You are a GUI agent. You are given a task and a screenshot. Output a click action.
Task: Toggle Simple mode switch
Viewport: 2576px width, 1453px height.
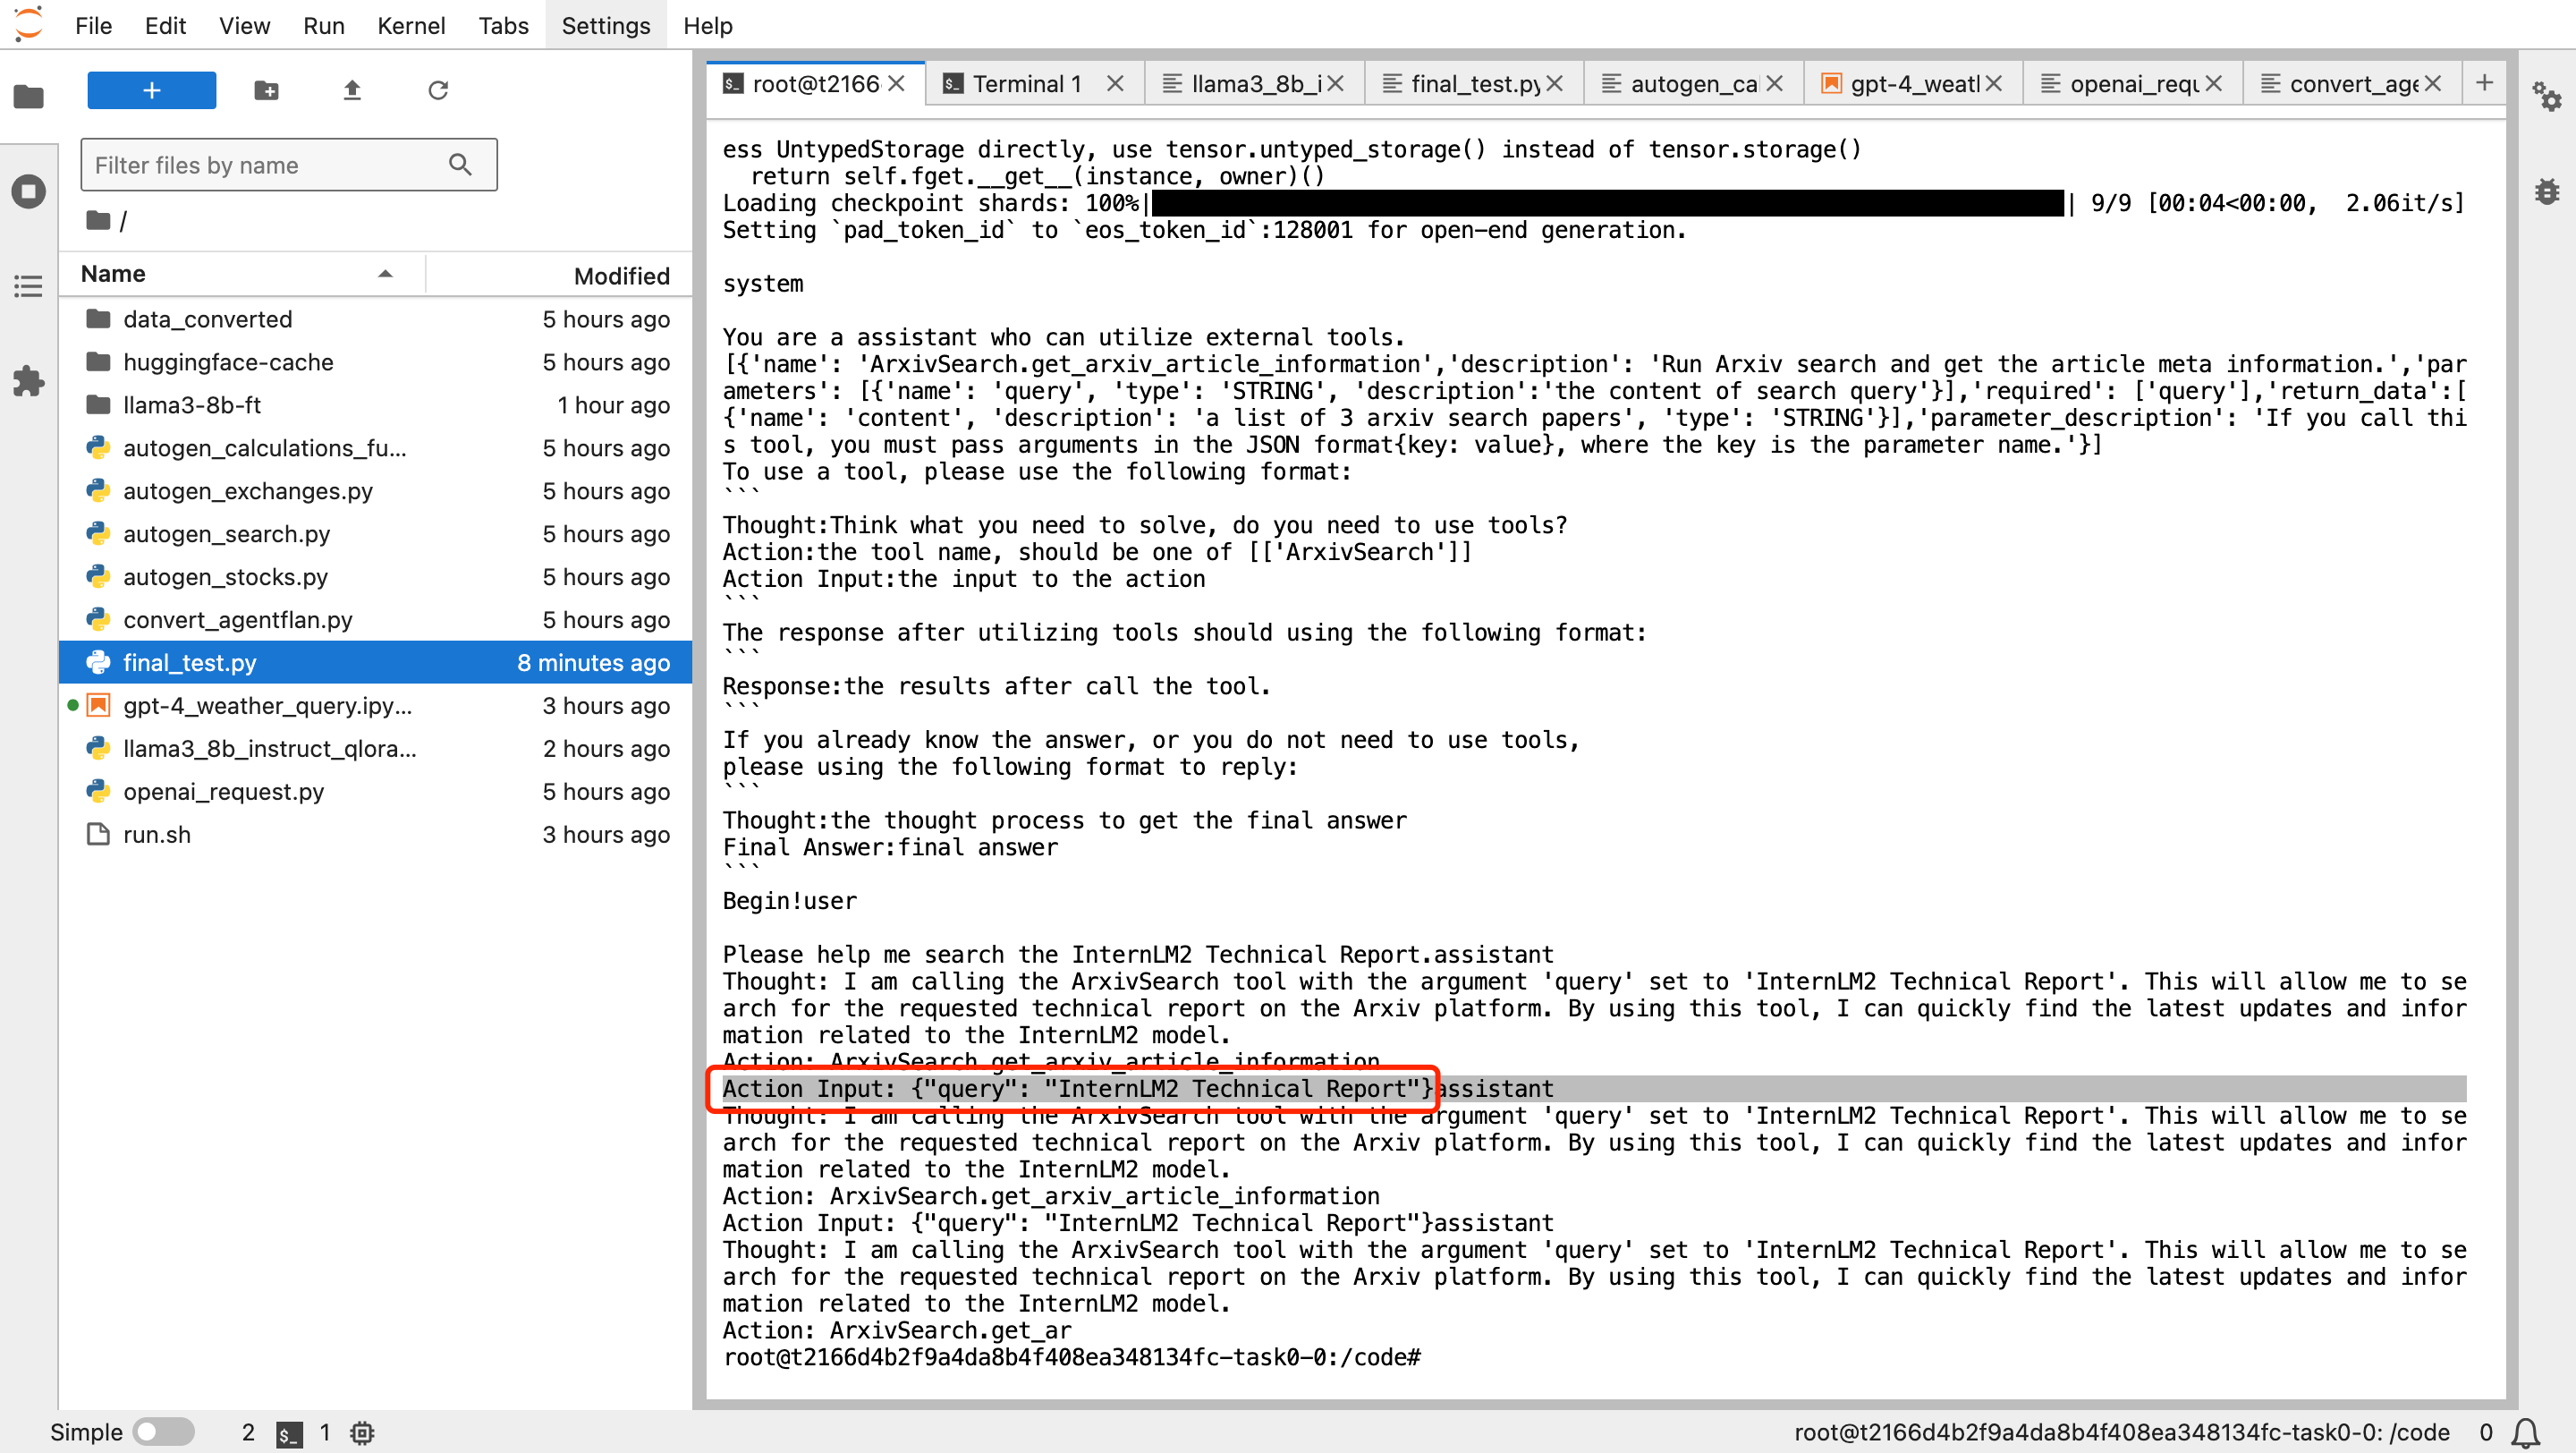point(164,1432)
